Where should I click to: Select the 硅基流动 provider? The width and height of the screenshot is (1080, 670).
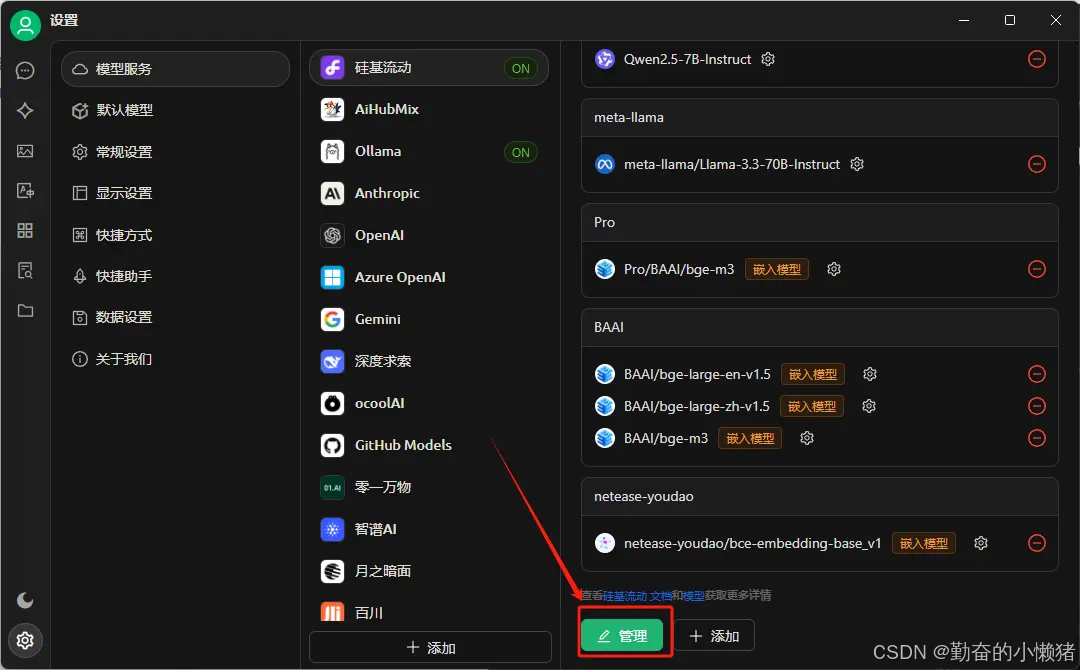(429, 67)
